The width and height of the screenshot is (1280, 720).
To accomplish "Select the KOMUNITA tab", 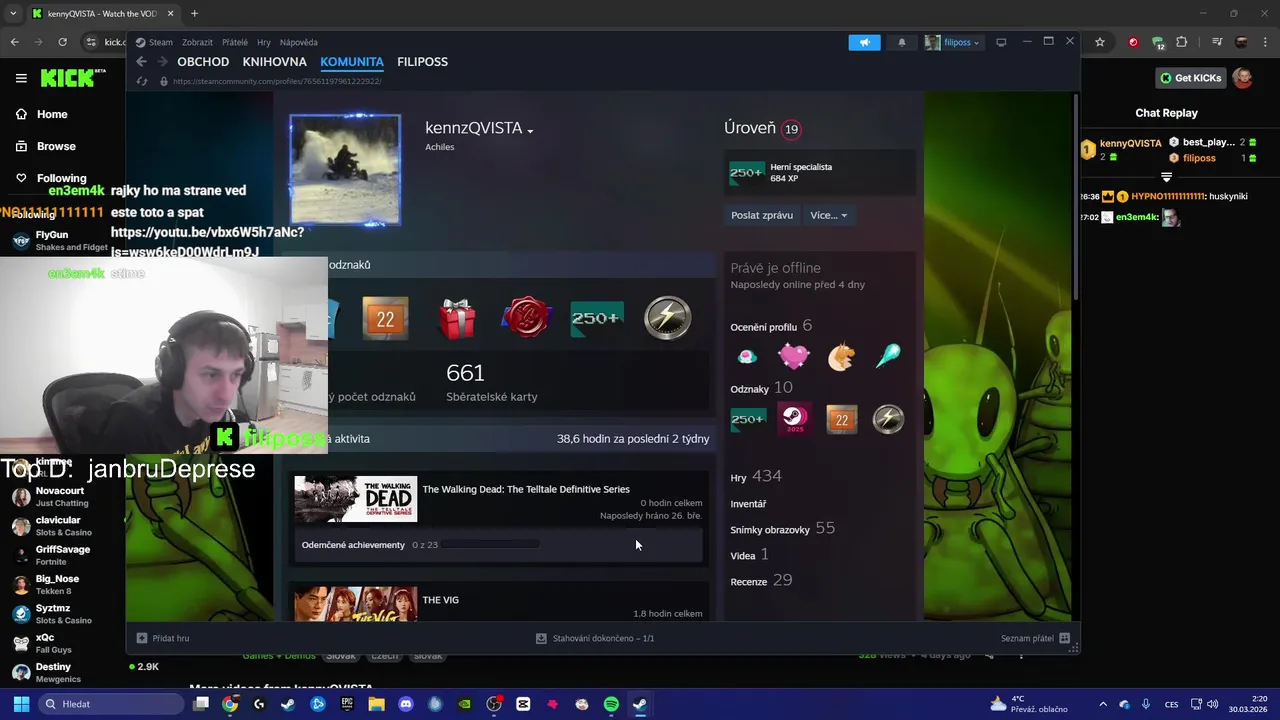I will [352, 62].
